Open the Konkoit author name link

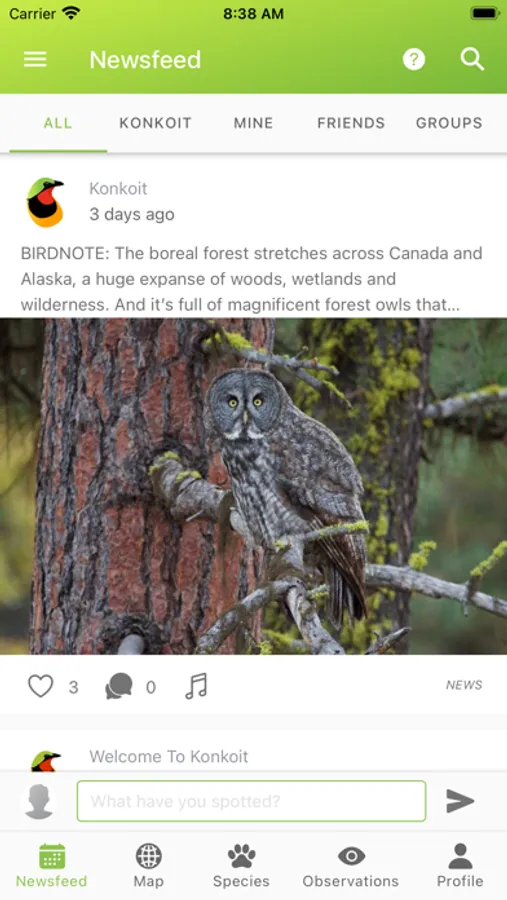pyautogui.click(x=118, y=188)
